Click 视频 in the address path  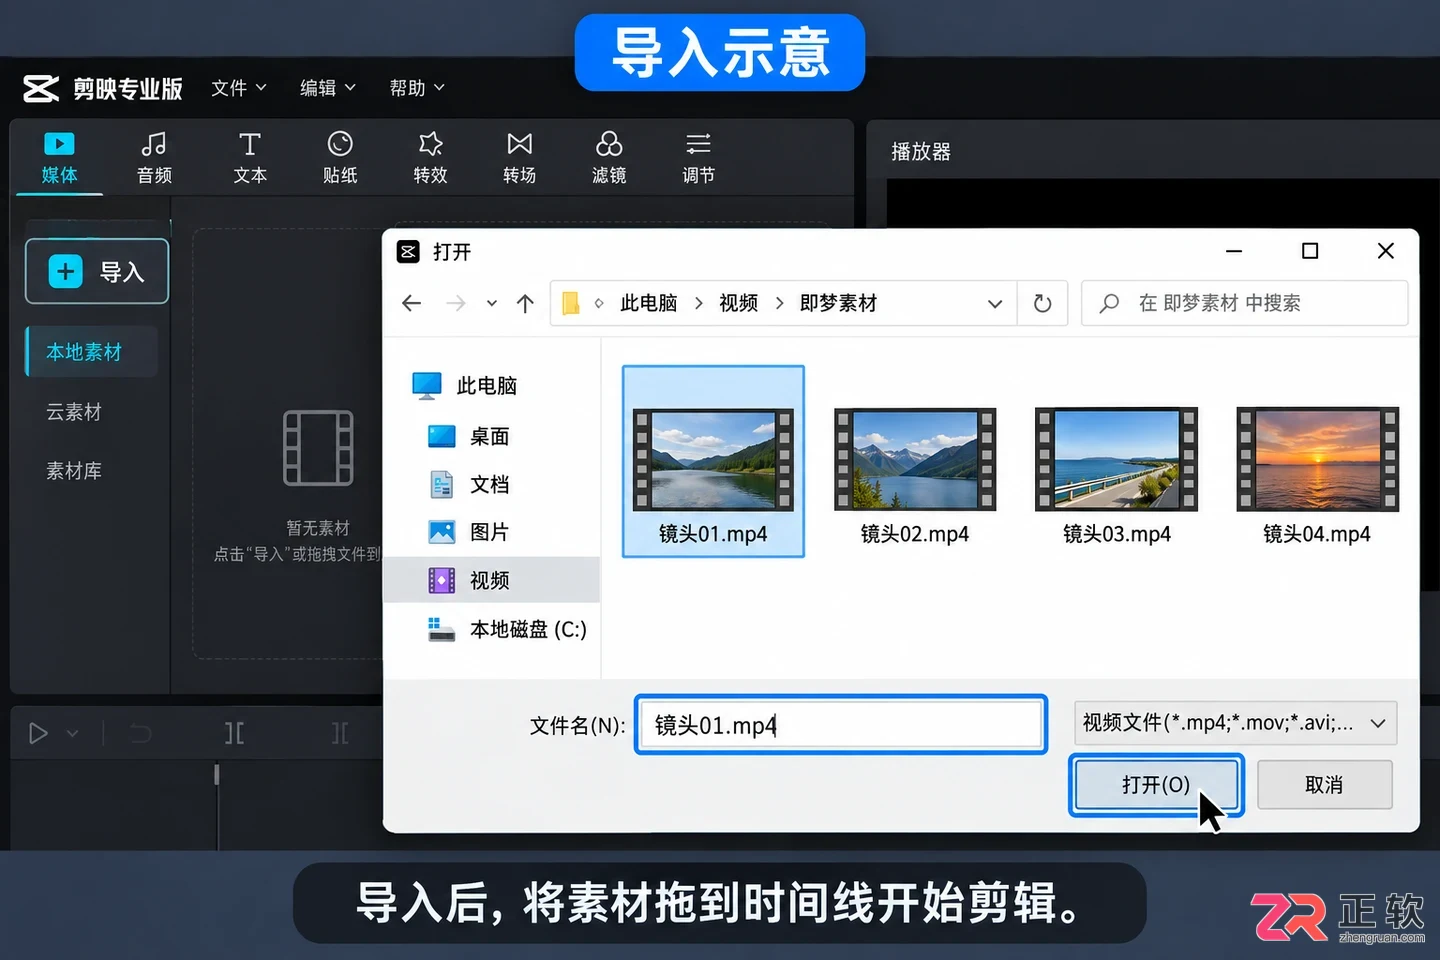(738, 303)
